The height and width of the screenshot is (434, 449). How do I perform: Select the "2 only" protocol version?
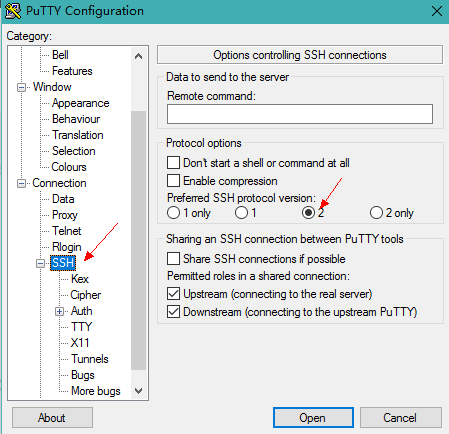point(376,213)
